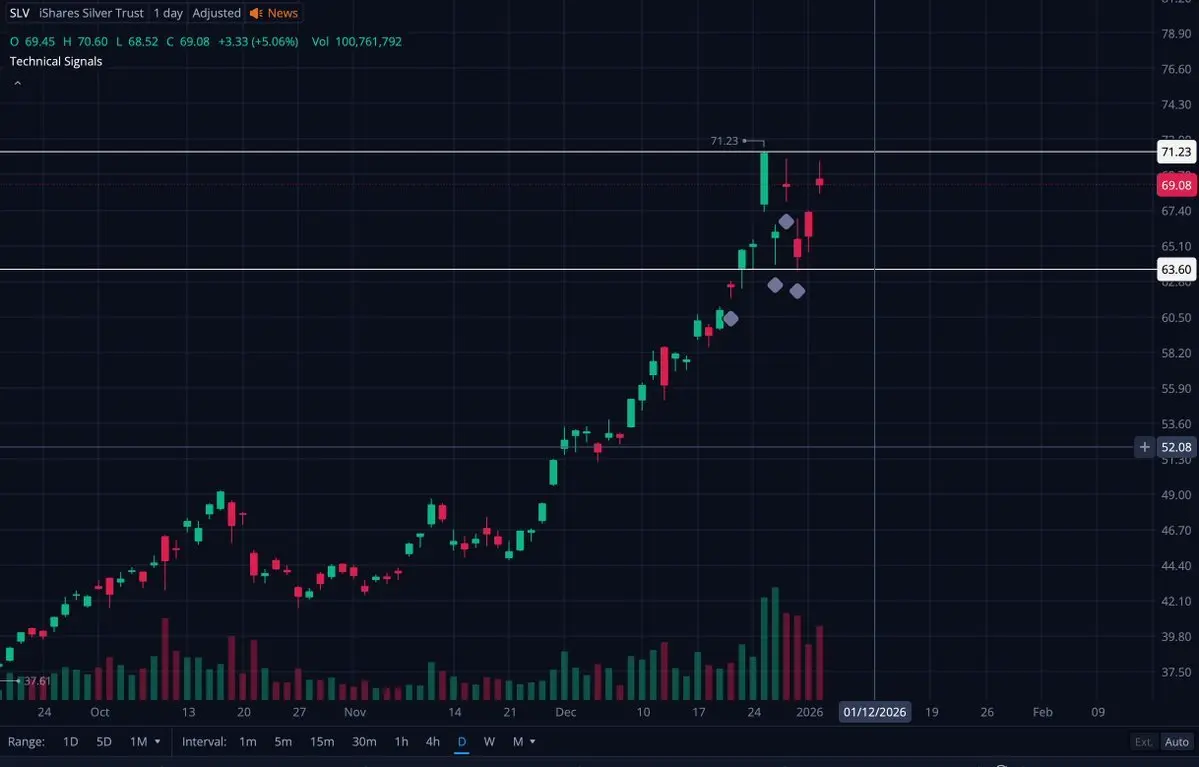Click the 46.70 price axis label
1199x767 pixels.
1176,530
